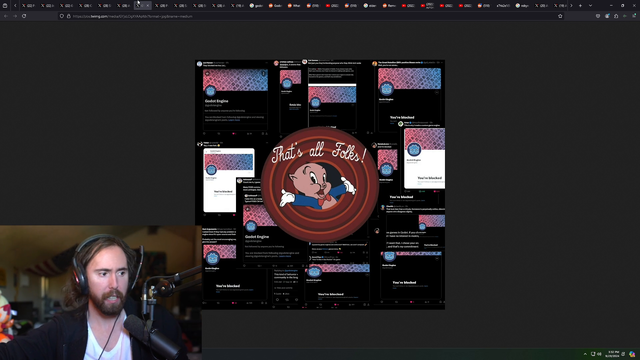Viewport: 640px width, 360px height.
Task: Open Firefox View at the tab bar's left end
Action: [x=5, y=6]
